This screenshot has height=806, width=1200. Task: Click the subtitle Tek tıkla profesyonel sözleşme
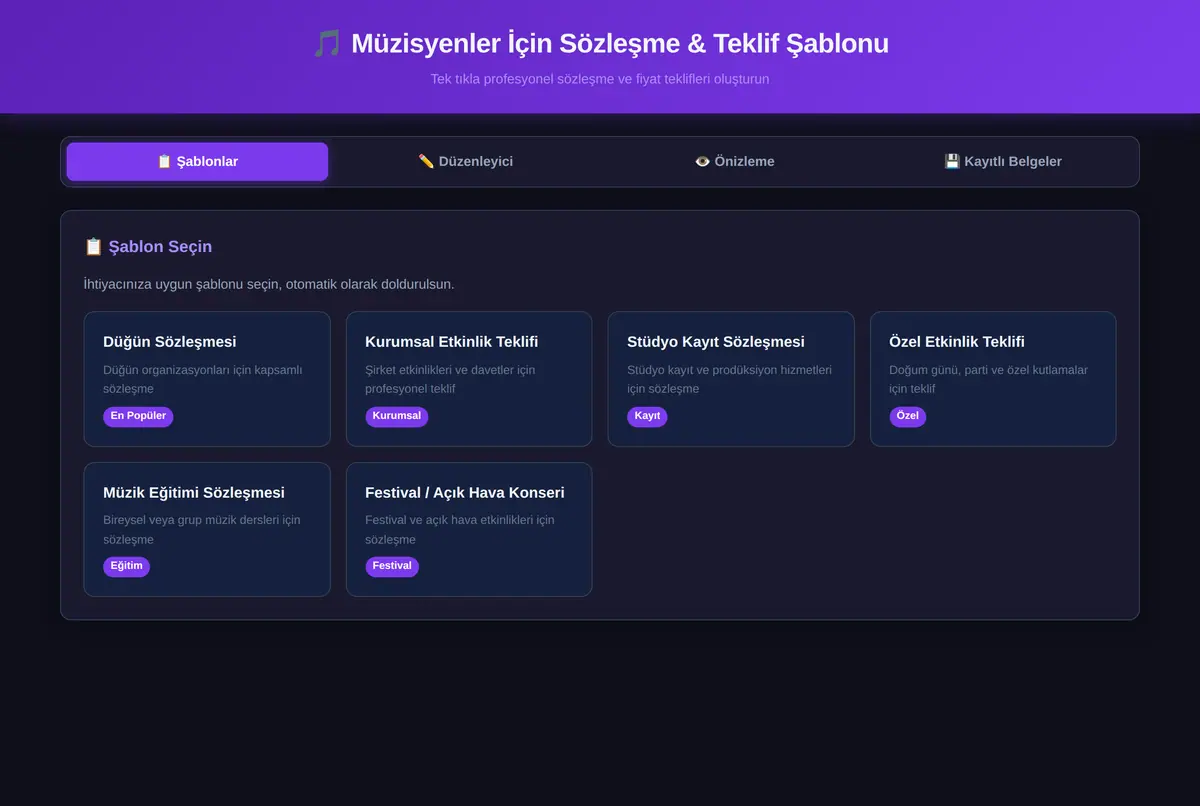click(600, 78)
